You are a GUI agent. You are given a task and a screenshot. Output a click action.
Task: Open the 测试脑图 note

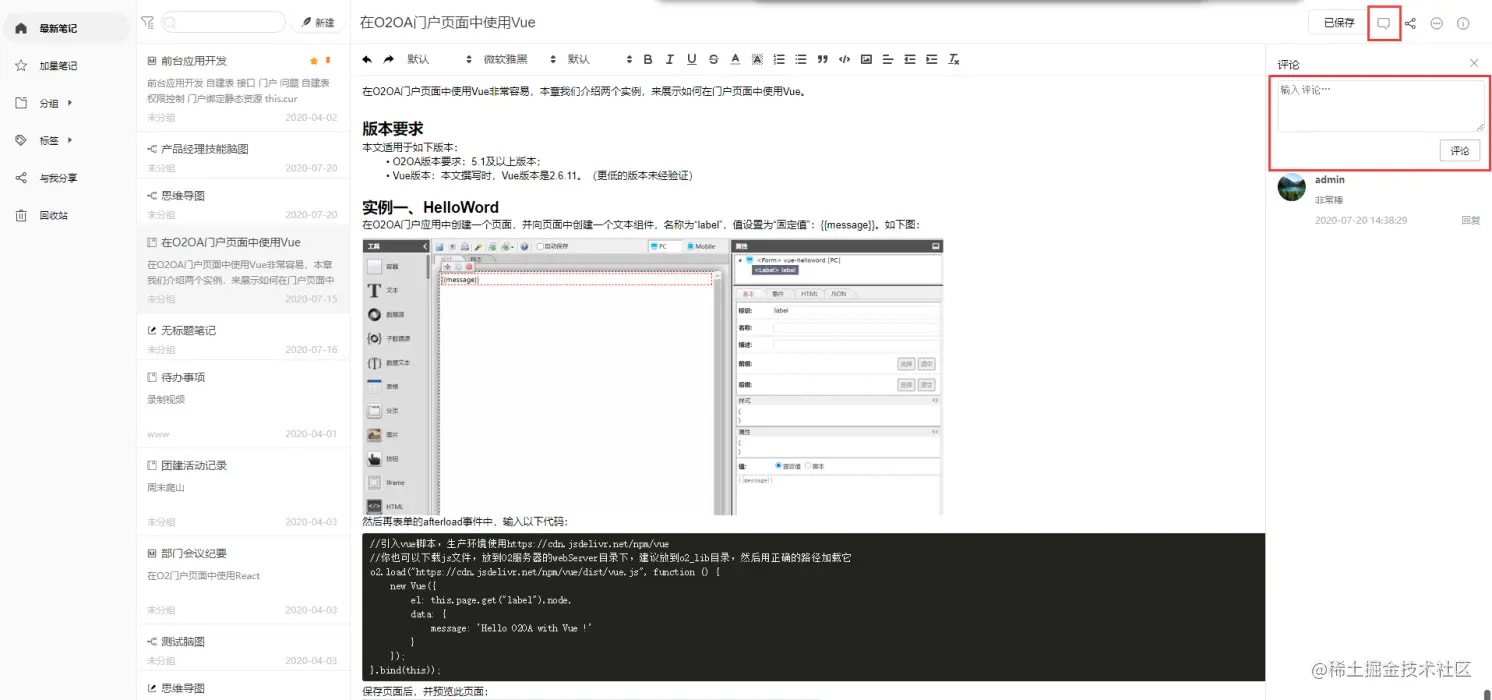pyautogui.click(x=243, y=650)
